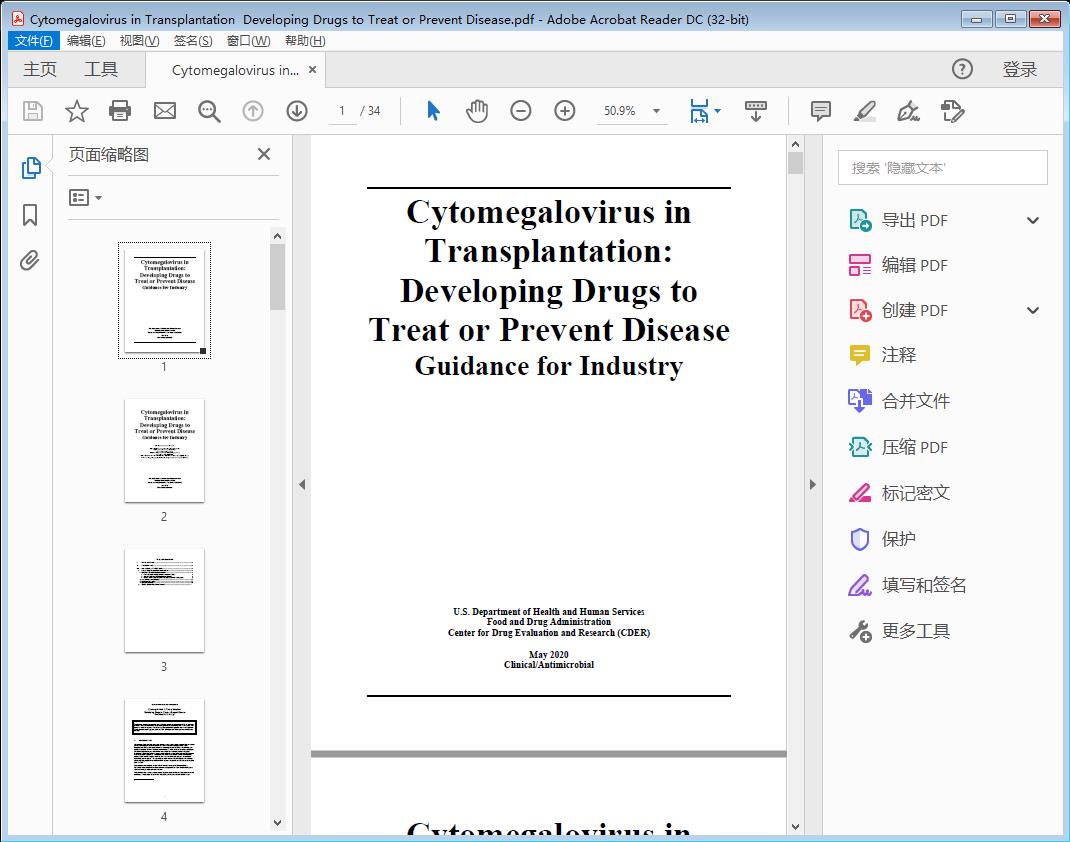Select the highlight text tool
Image resolution: width=1070 pixels, height=842 pixels.
[x=866, y=111]
